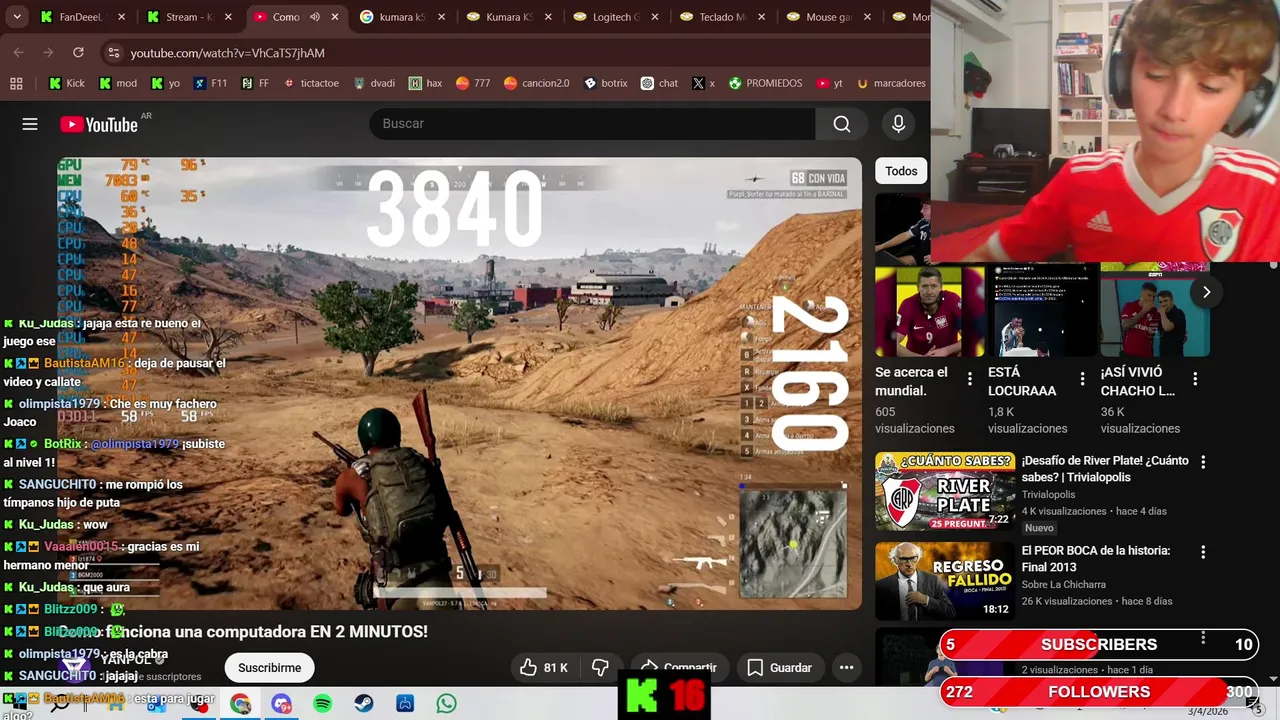Open the ESTÁ LOCURAAA short thumbnail
The height and width of the screenshot is (720, 1280).
(1042, 310)
